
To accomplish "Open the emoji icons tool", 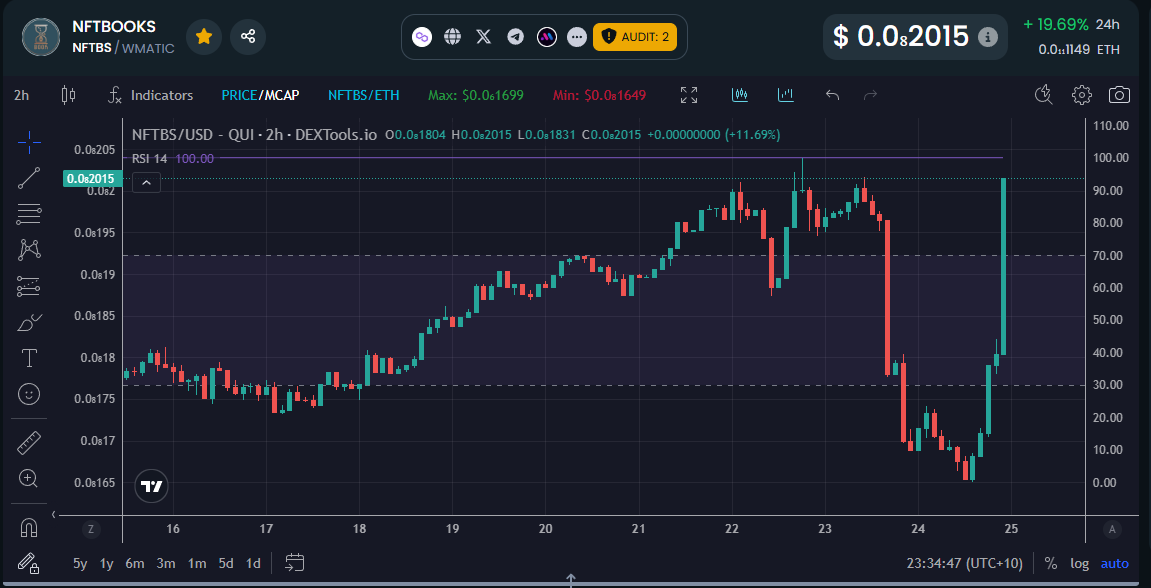I will coord(29,394).
